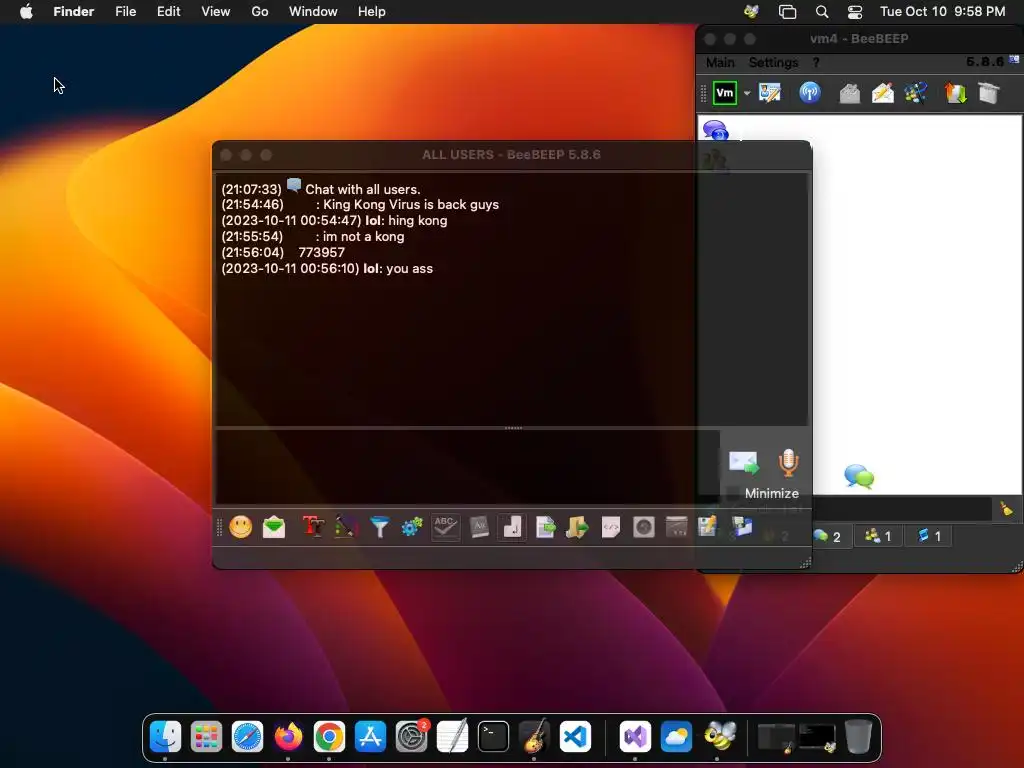Open Terminal from the Dock
This screenshot has height=768, width=1024.
[493, 737]
